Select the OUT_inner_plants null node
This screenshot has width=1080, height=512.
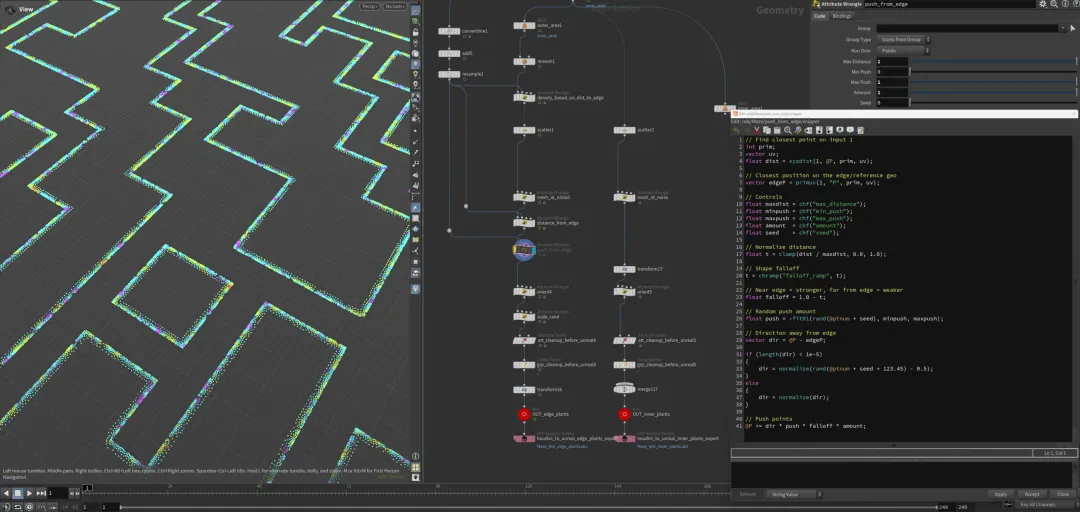coord(624,414)
